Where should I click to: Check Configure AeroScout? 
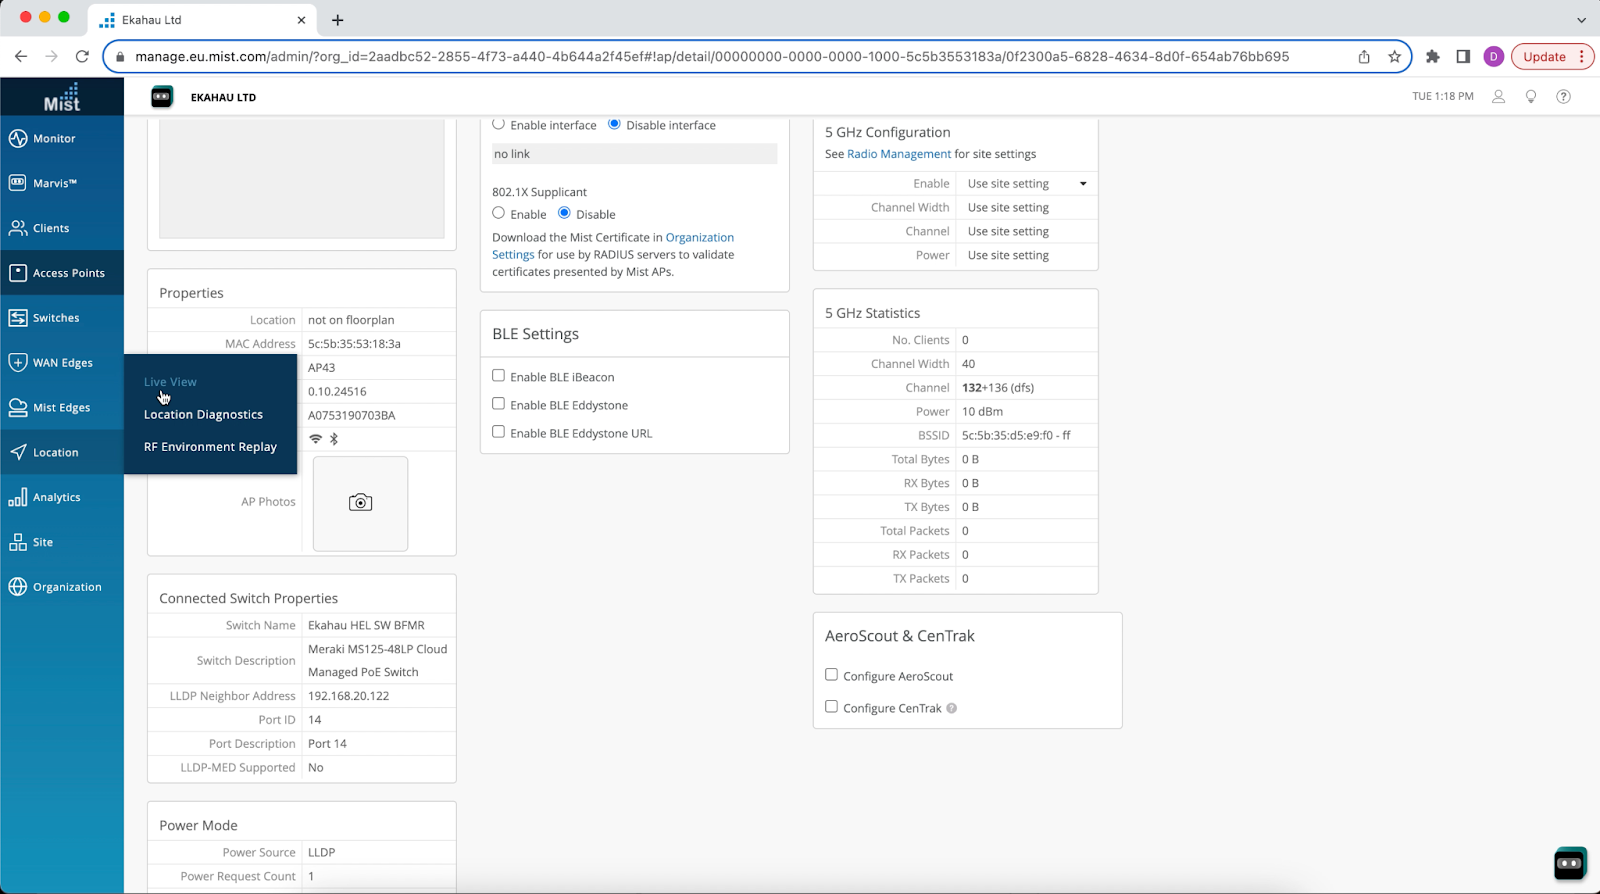point(831,675)
